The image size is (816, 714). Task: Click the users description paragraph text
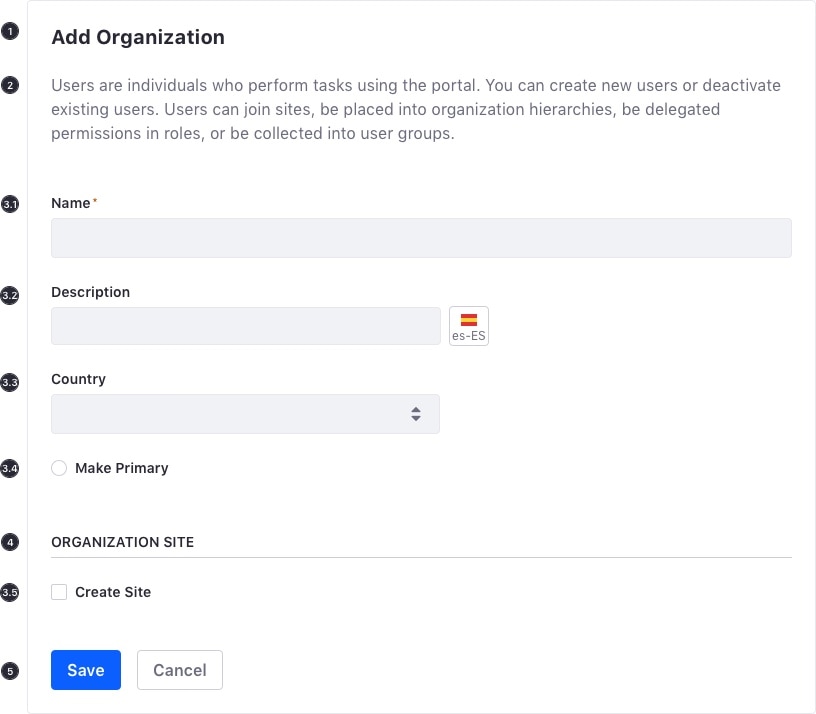coord(416,109)
